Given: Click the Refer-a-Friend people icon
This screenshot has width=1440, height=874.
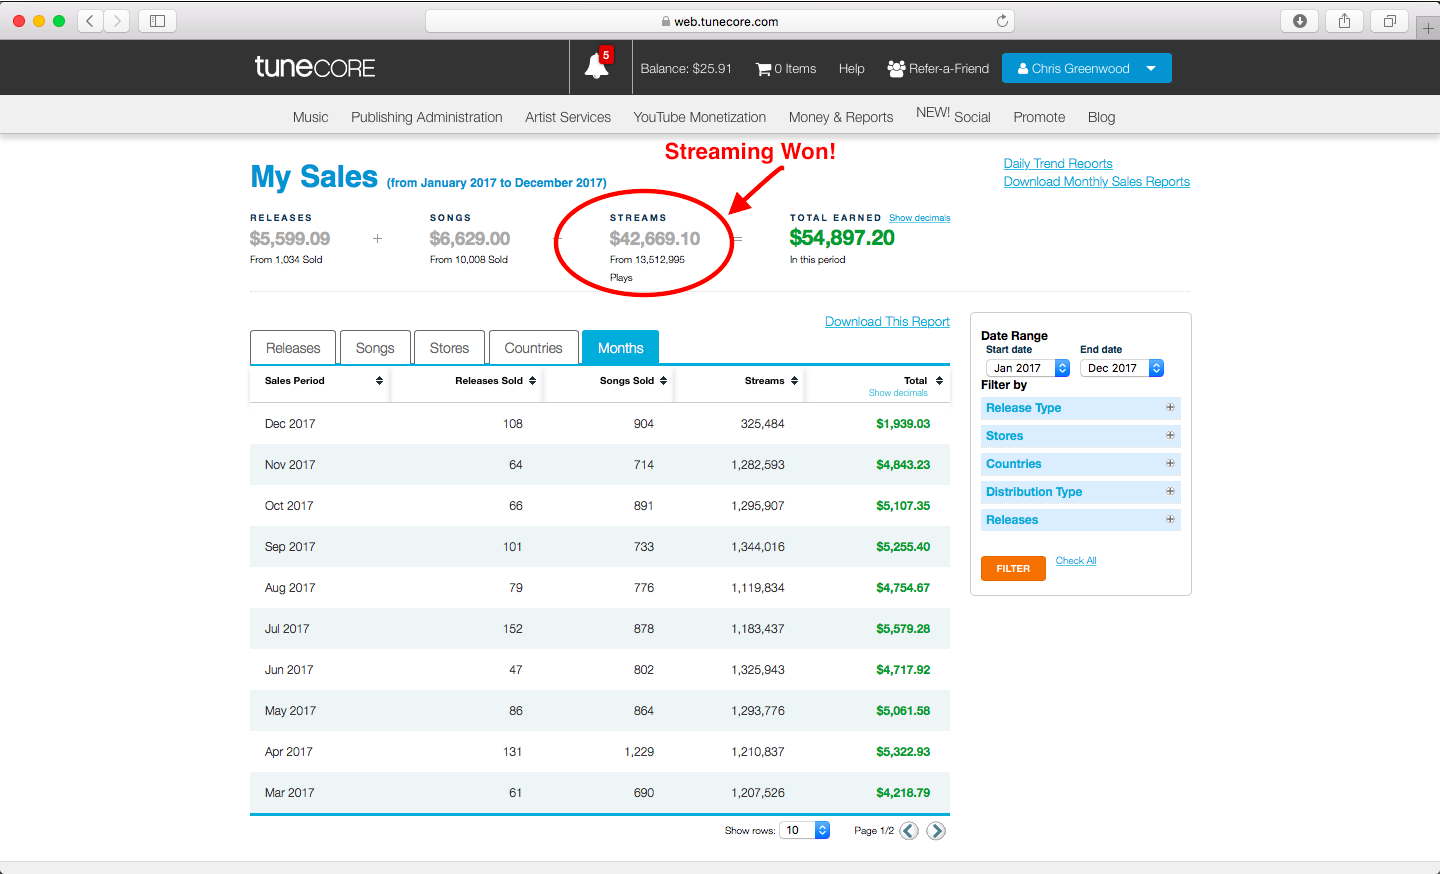Looking at the screenshot, I should [896, 68].
